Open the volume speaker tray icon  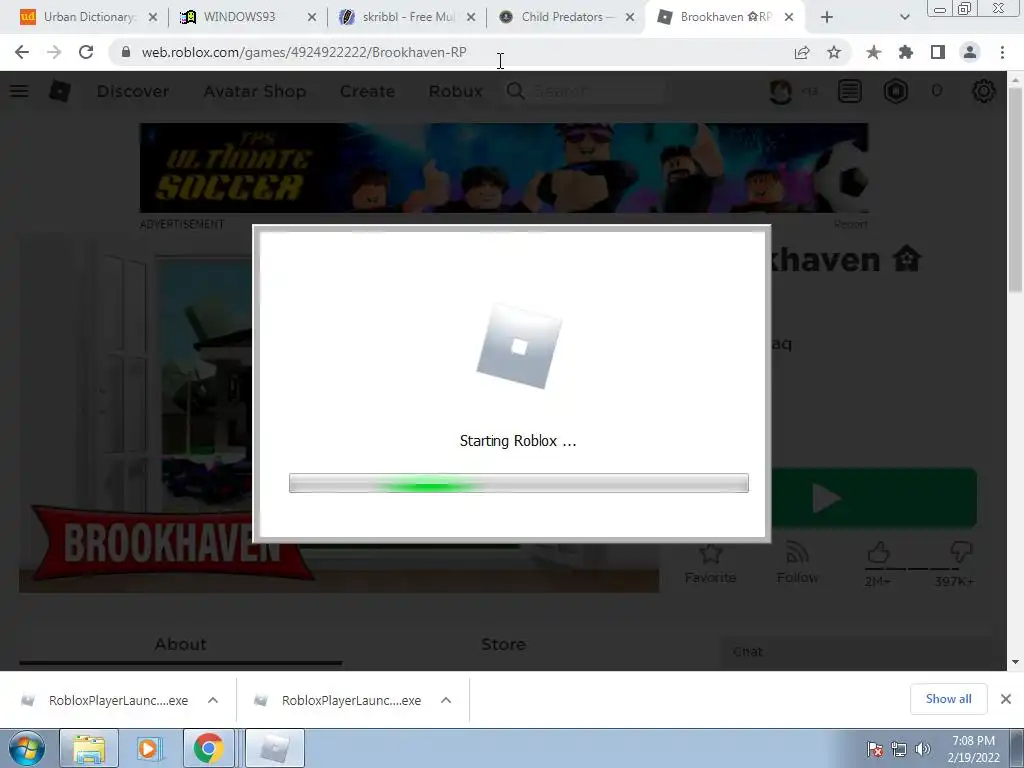[x=922, y=749]
